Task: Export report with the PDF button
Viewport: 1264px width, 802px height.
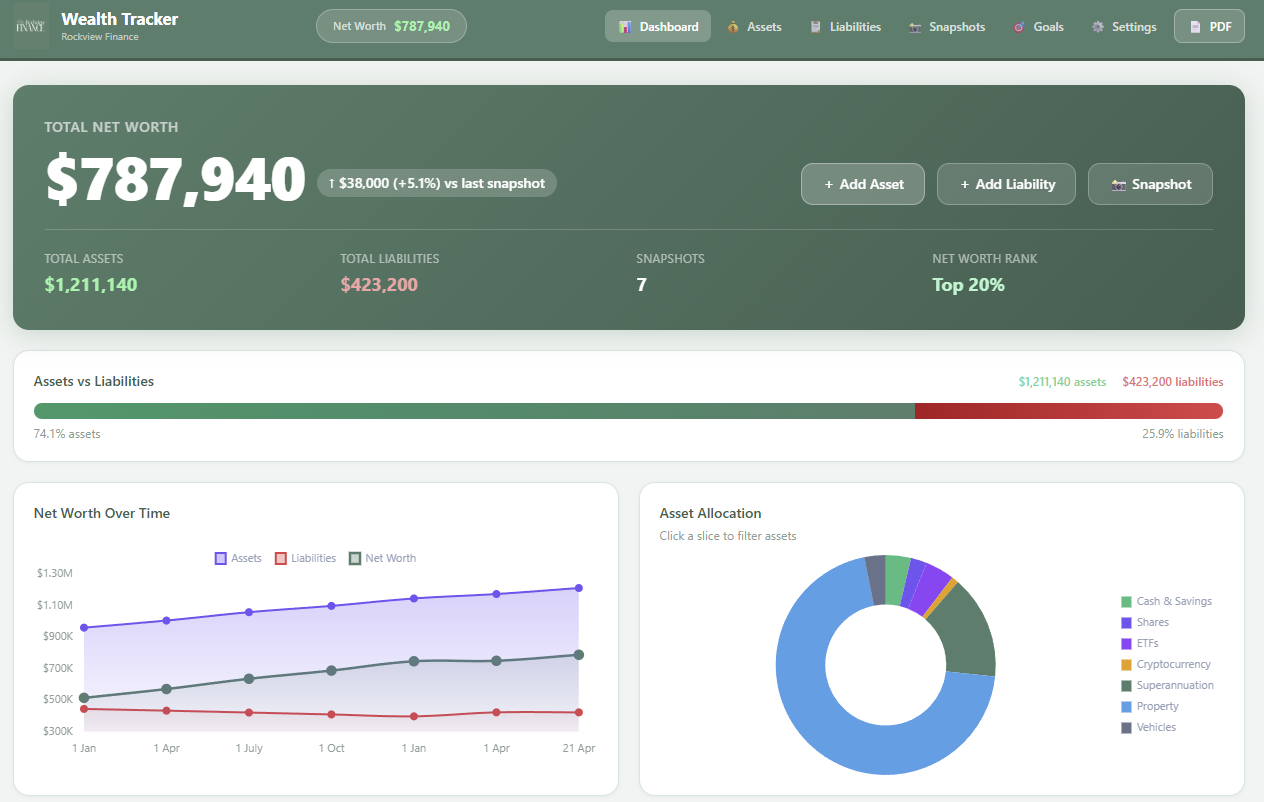Action: click(1210, 26)
